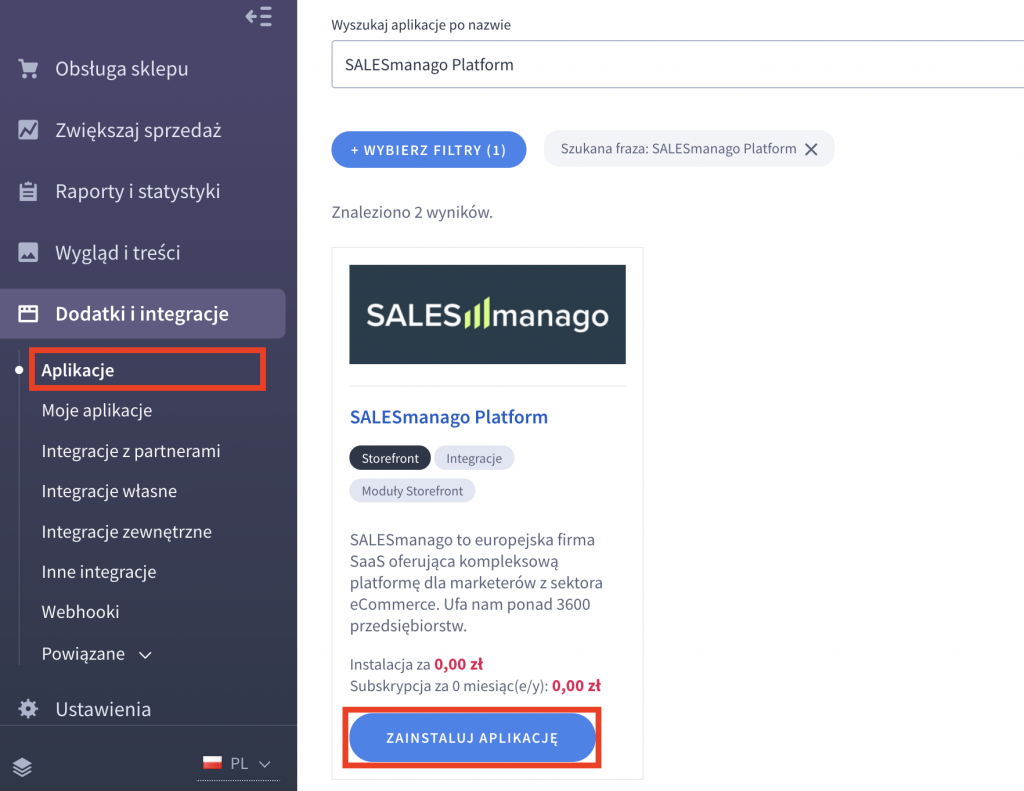Click the Storefront category tag

point(389,457)
